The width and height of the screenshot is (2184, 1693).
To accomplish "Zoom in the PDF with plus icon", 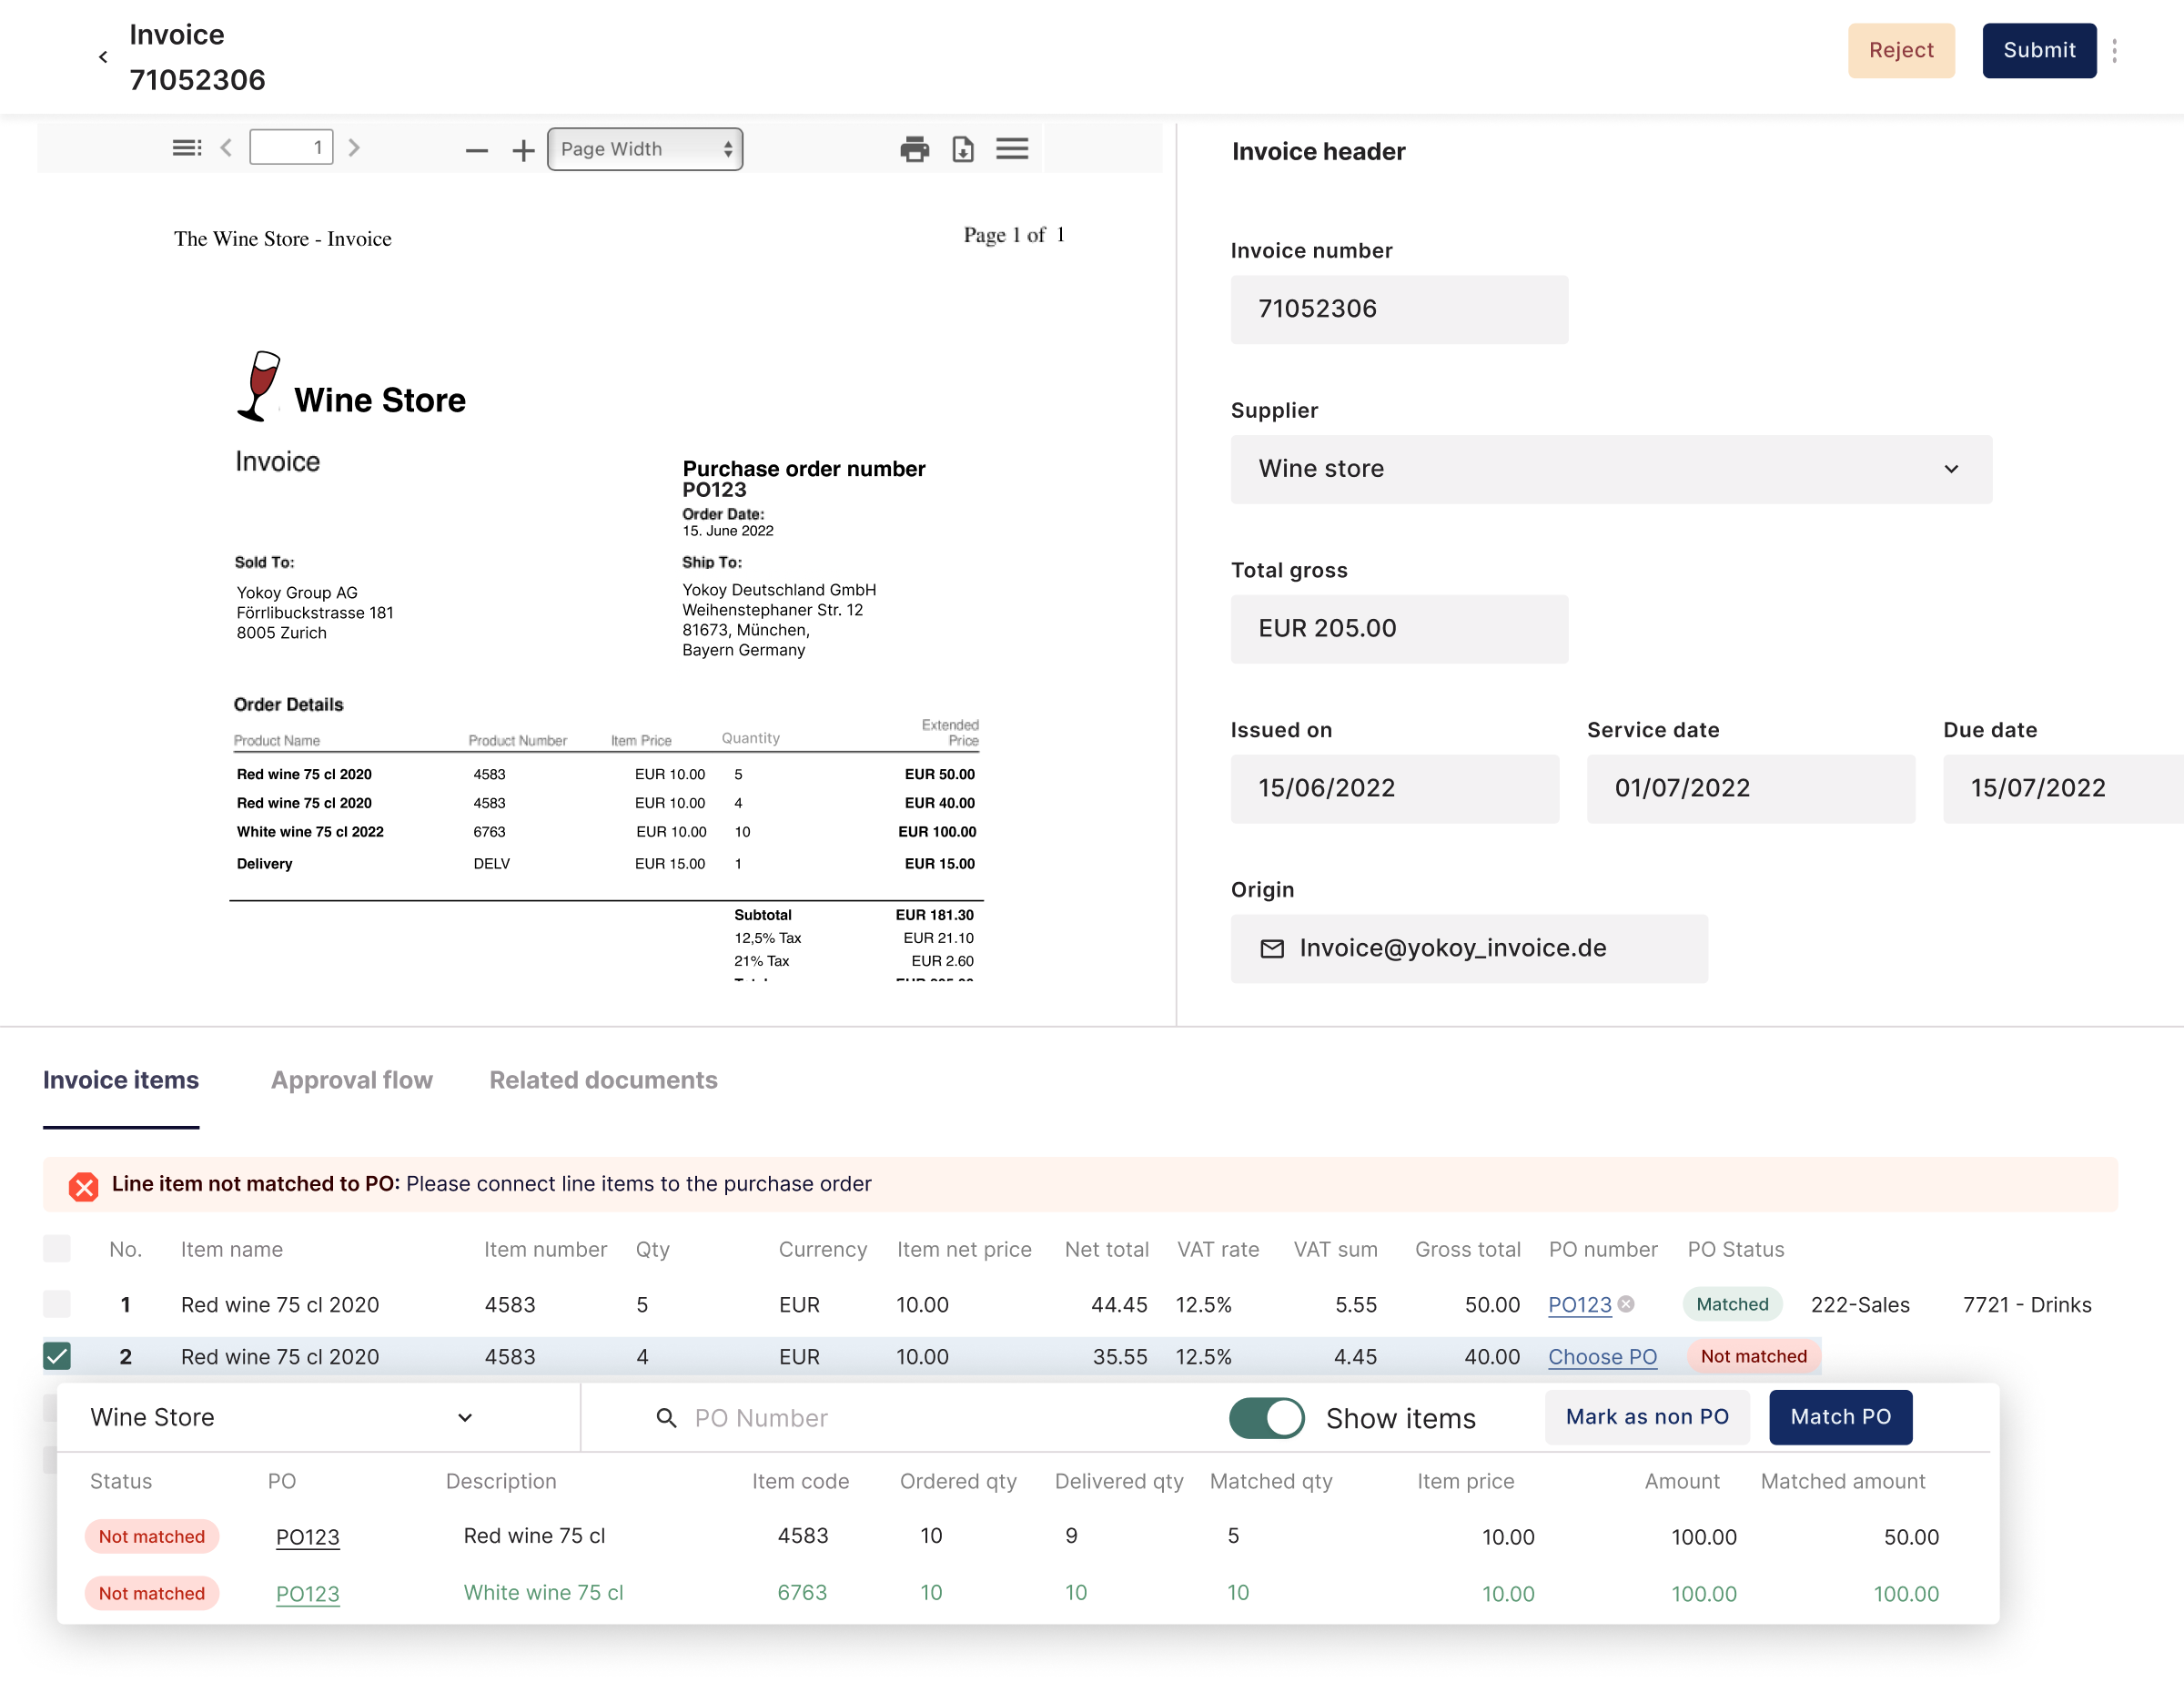I will (x=523, y=150).
